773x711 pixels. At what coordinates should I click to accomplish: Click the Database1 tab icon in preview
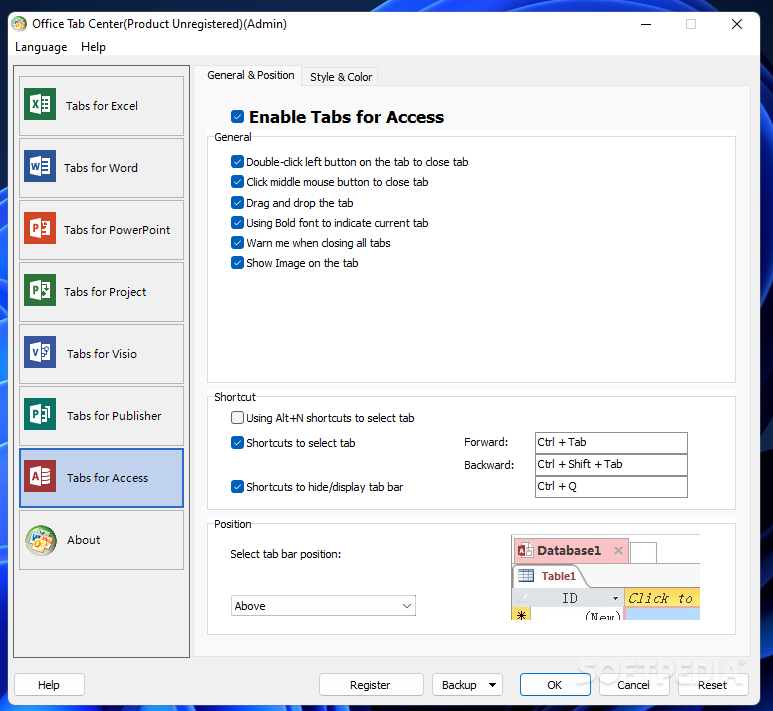pos(525,550)
